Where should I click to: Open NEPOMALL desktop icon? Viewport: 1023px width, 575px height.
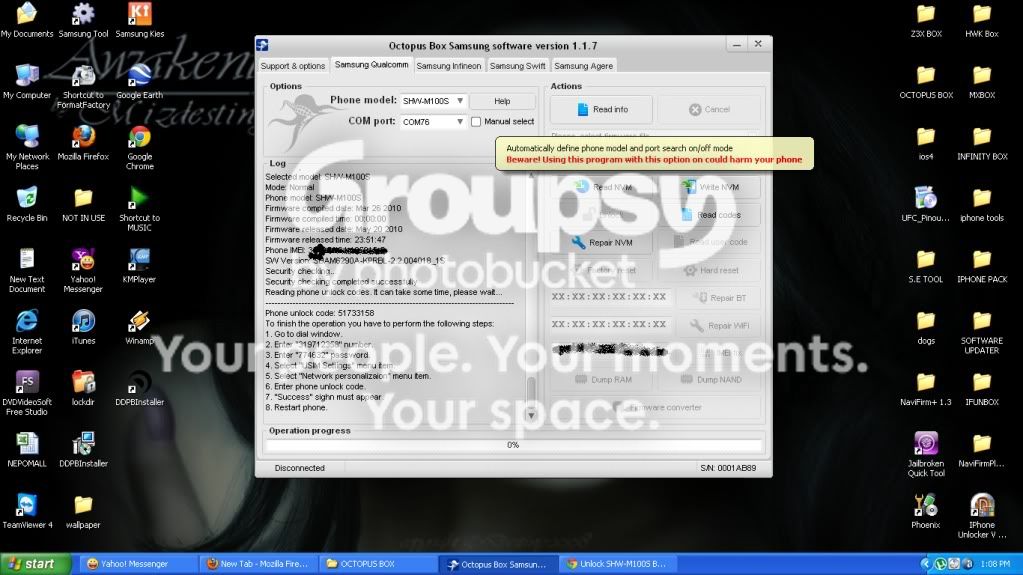pos(27,449)
